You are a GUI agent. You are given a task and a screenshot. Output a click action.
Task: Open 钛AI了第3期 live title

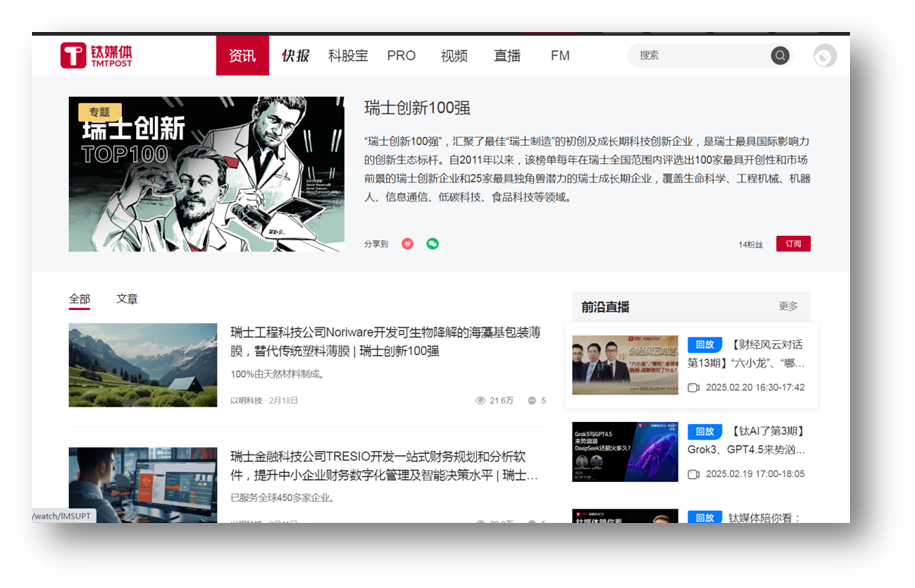click(746, 440)
